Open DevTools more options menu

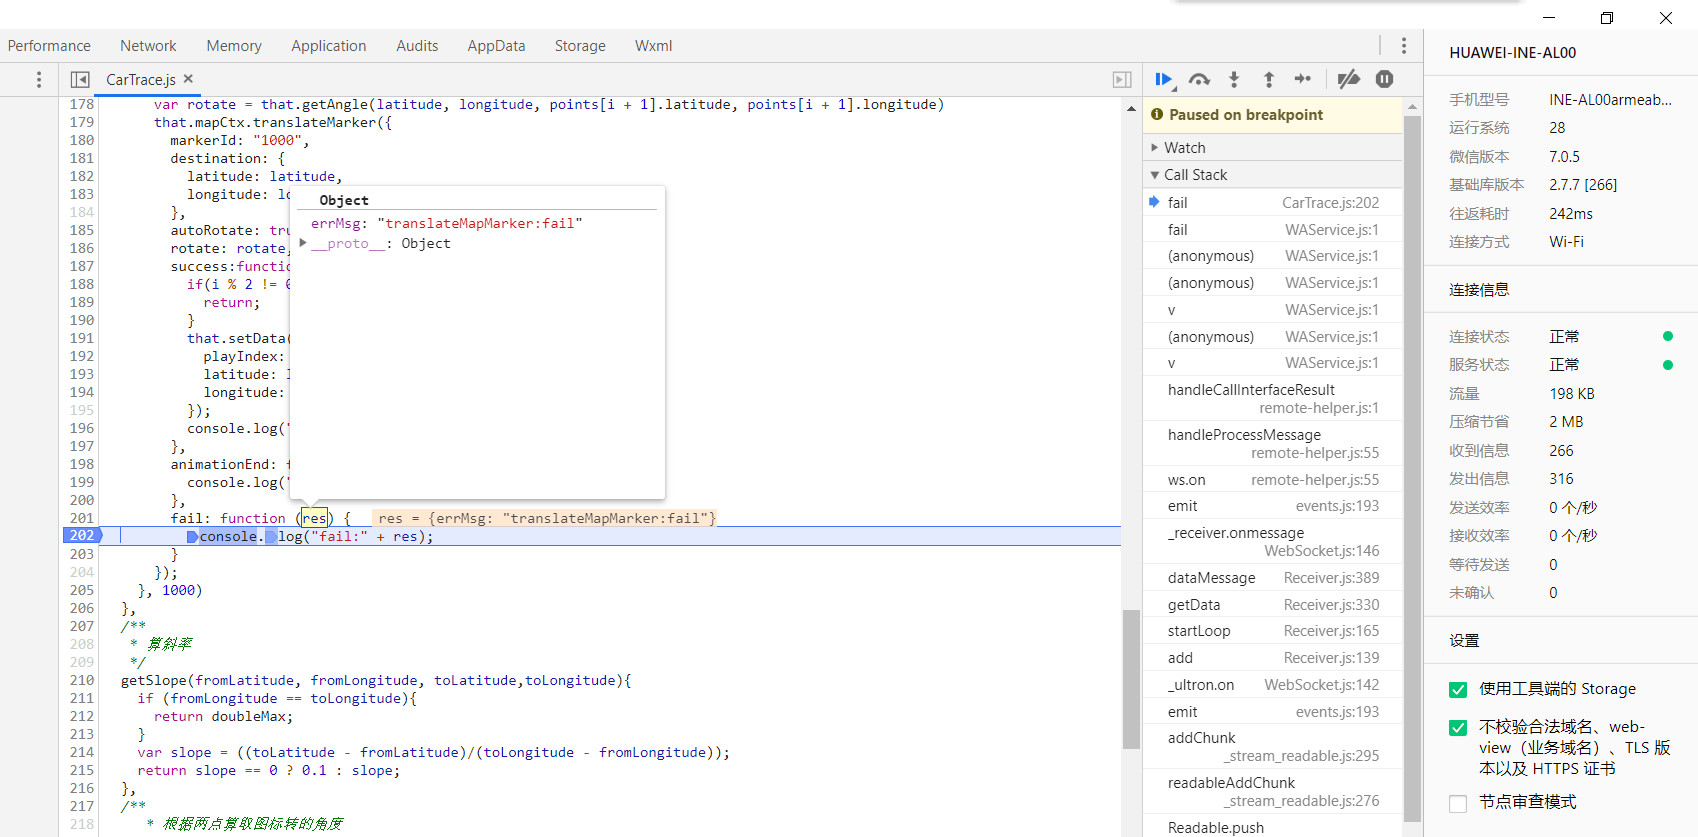(1403, 46)
